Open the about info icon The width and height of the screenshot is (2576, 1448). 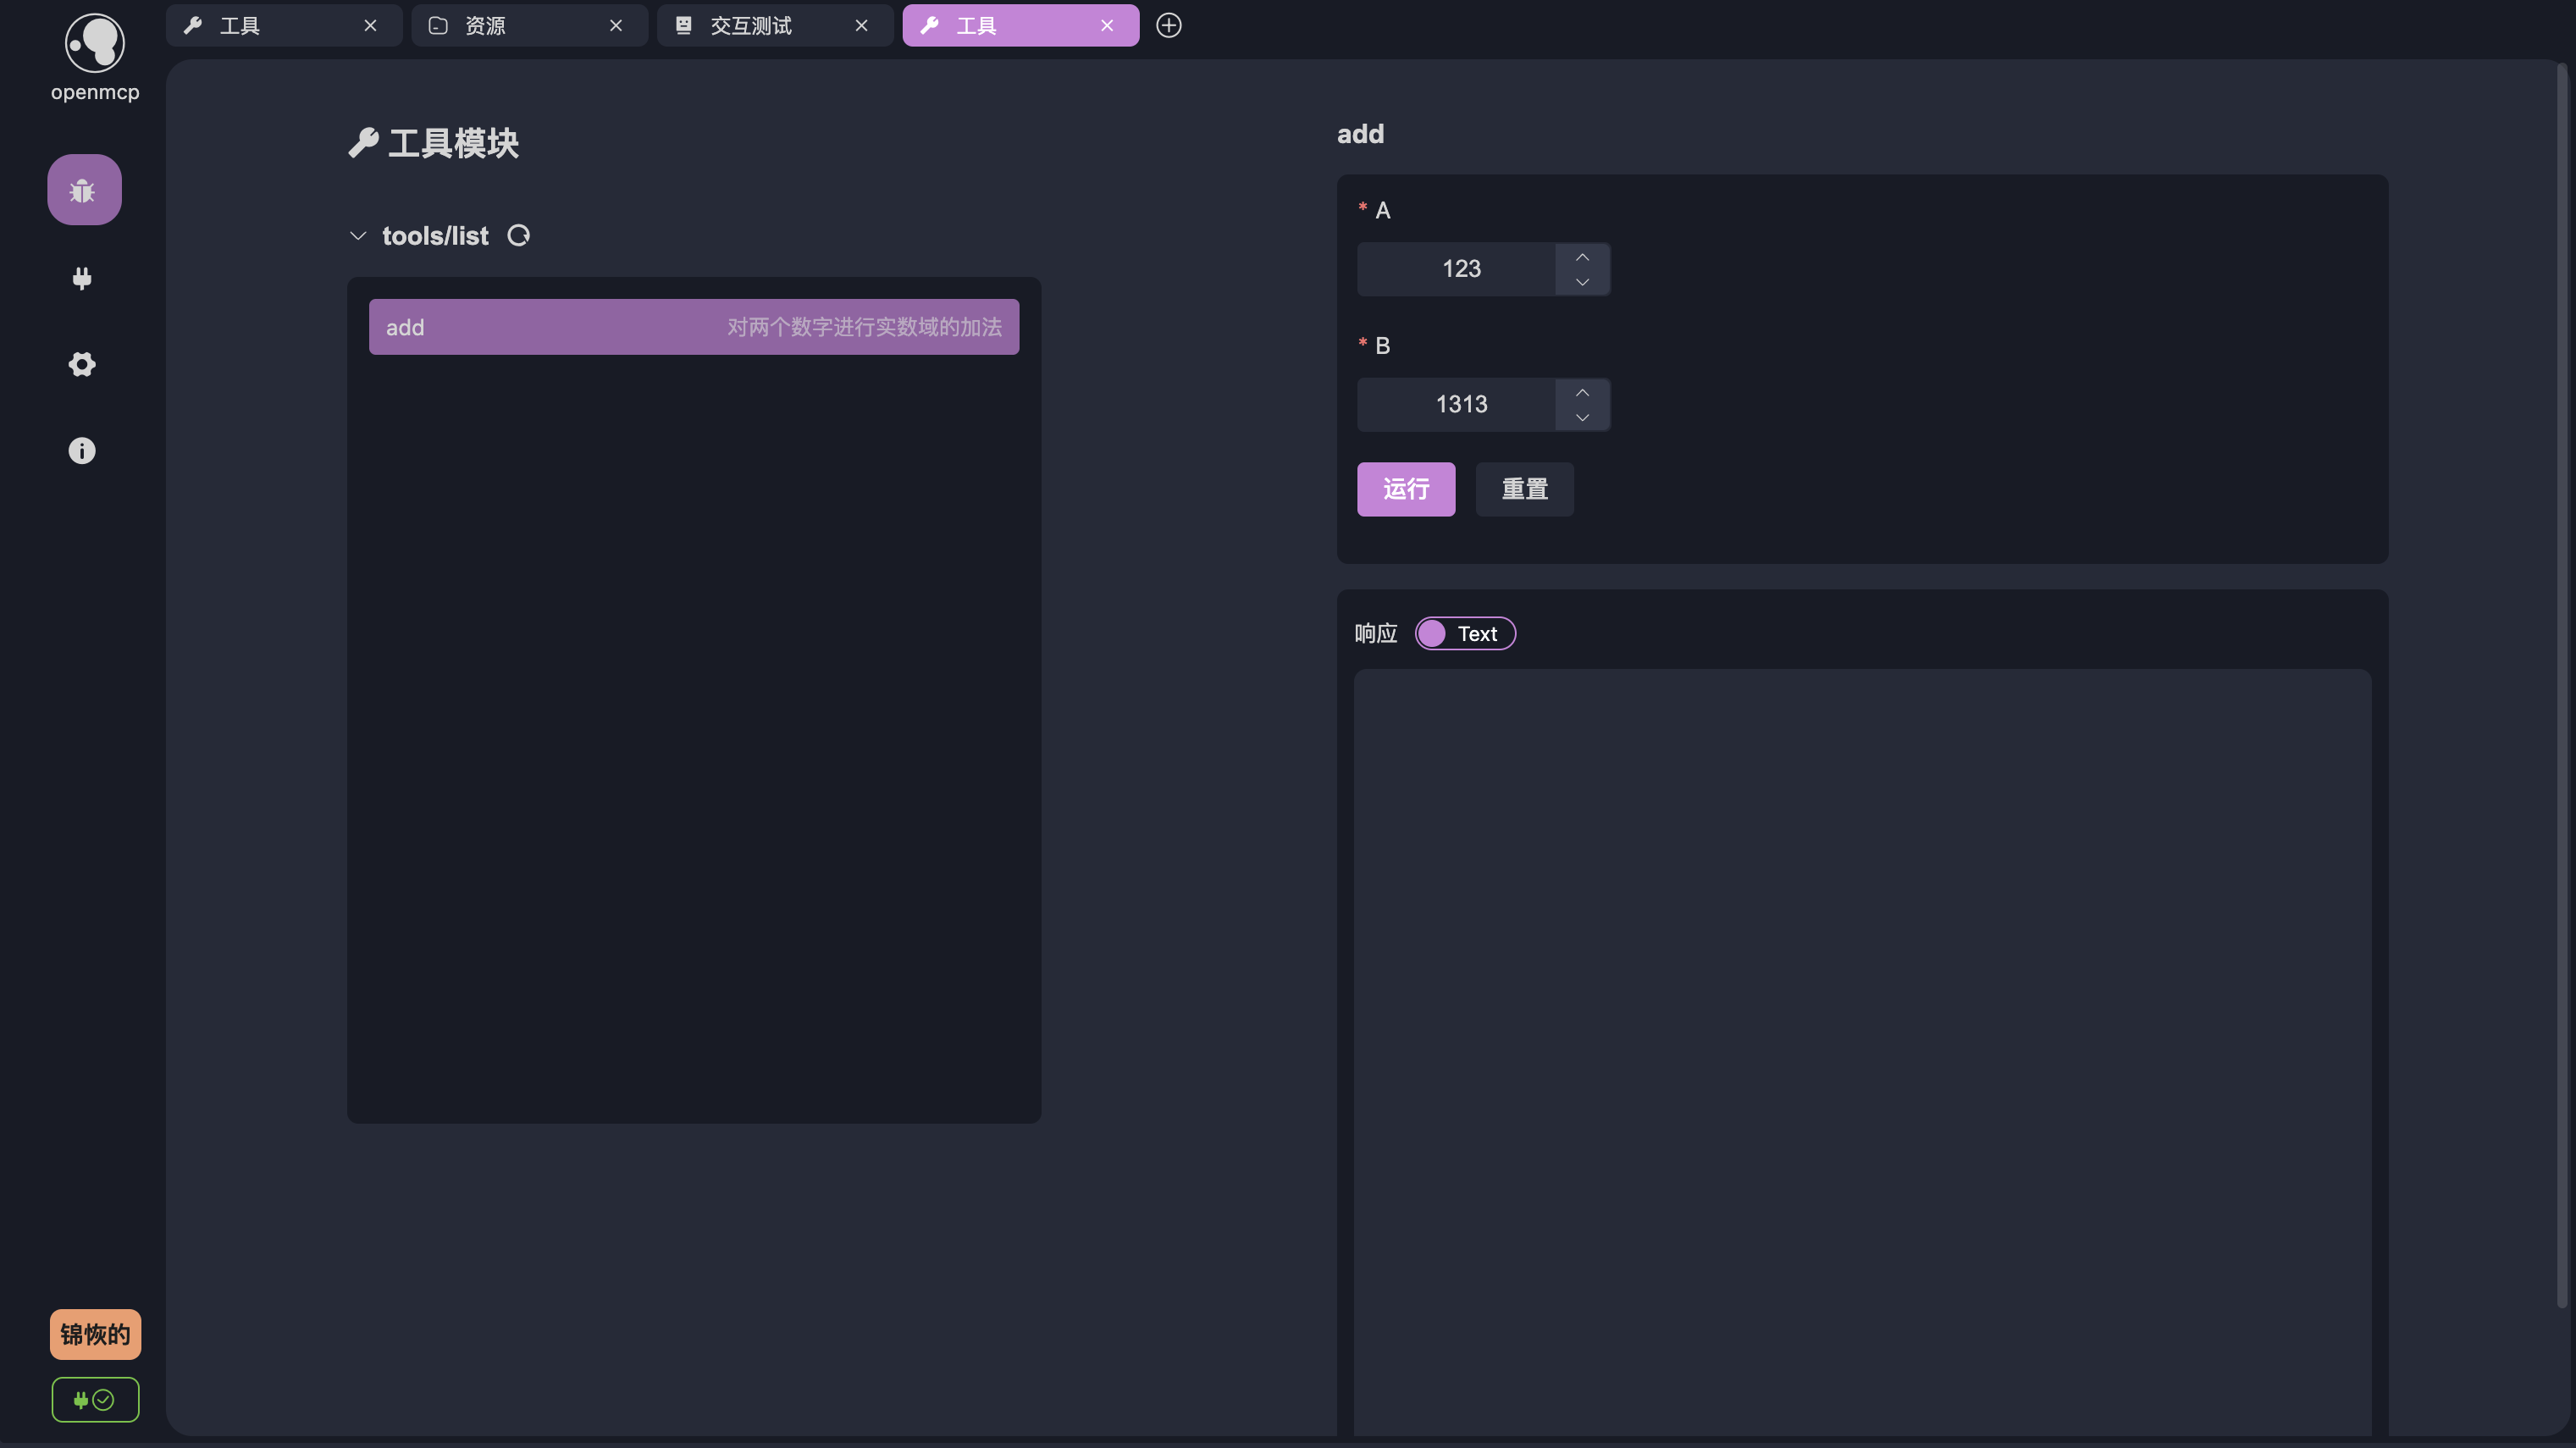(x=82, y=451)
